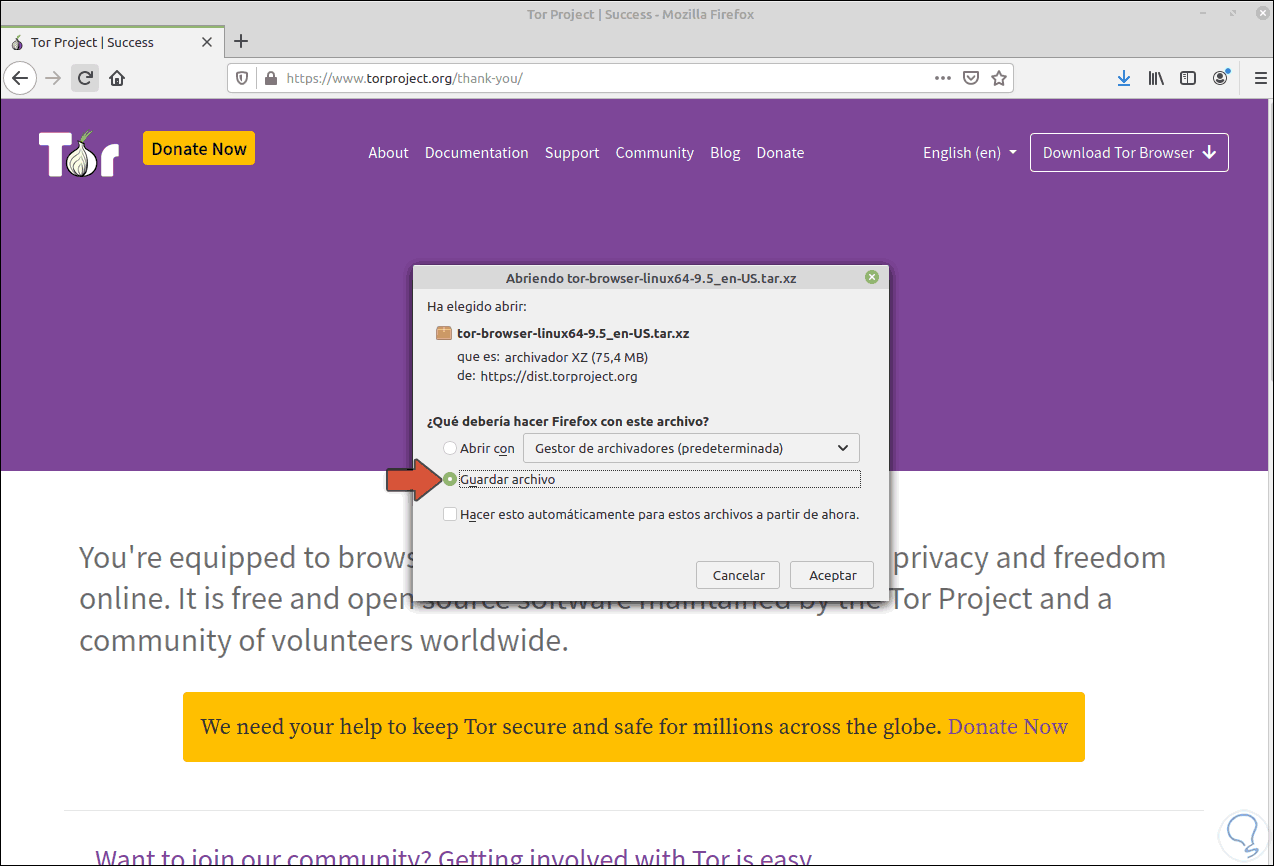The image size is (1274, 866).
Task: Click file name tor-browser-linux64-9.5_en-US.tar.xz
Action: [573, 333]
